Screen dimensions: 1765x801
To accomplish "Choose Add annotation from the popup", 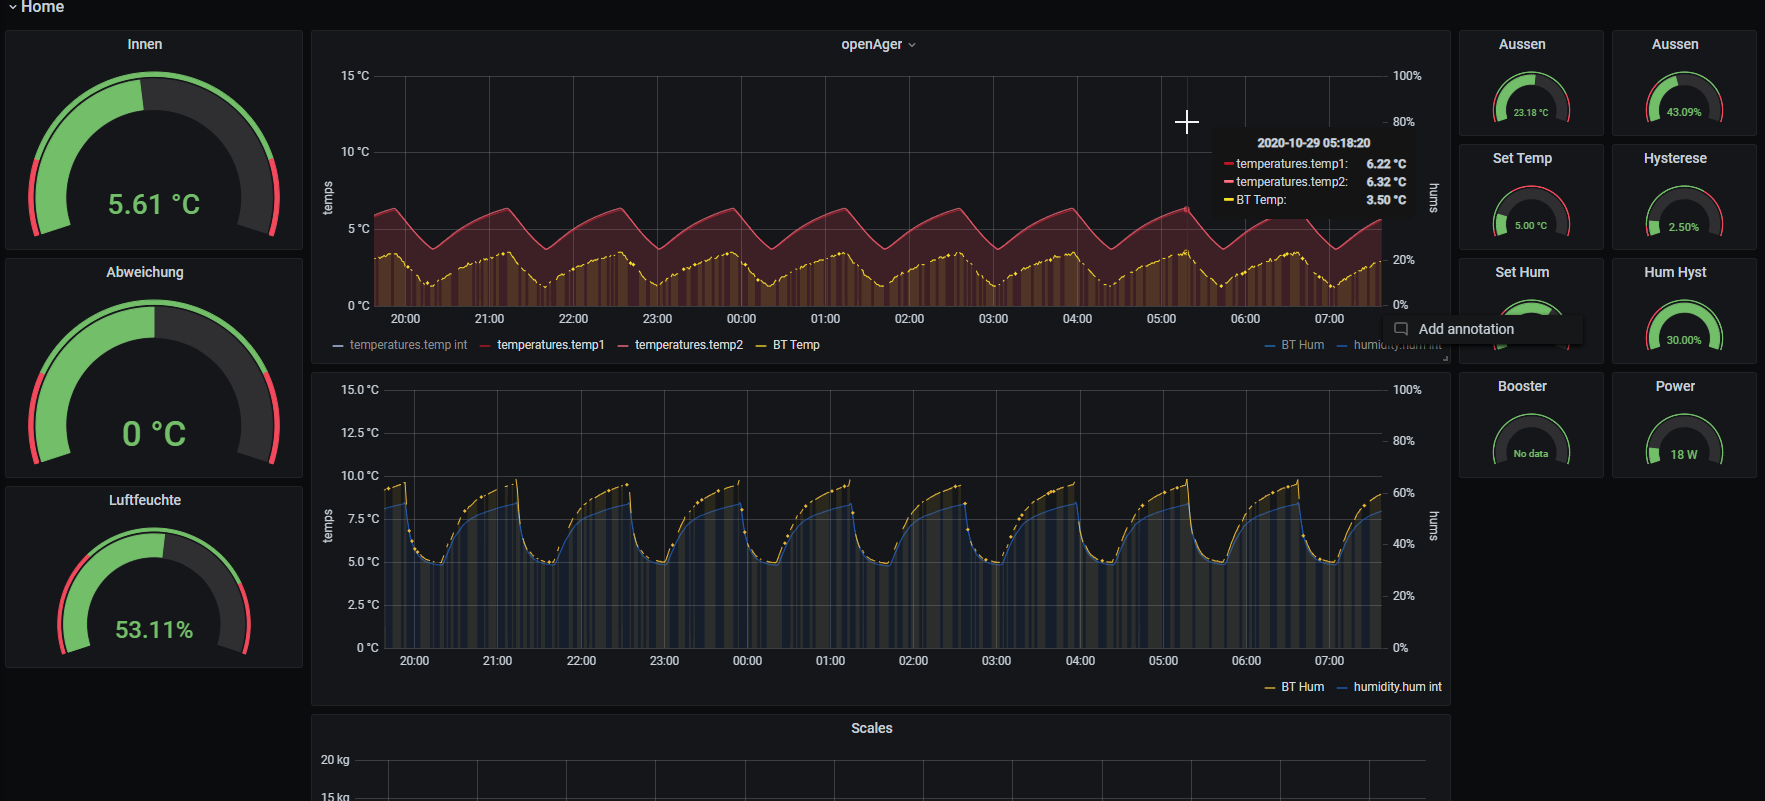I will pyautogui.click(x=1465, y=329).
